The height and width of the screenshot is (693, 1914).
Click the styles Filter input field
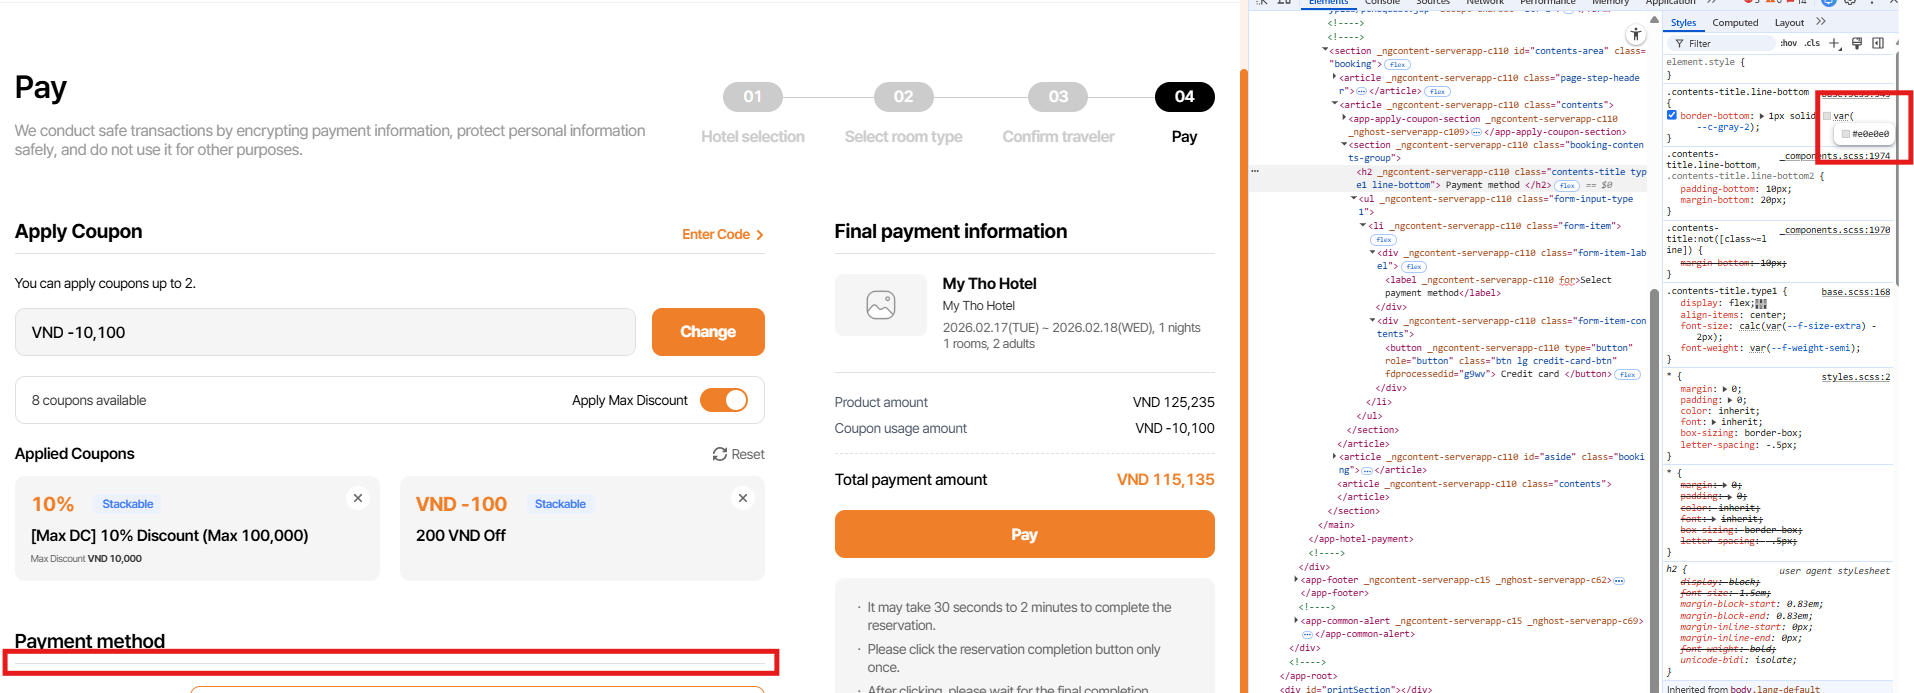point(1725,44)
